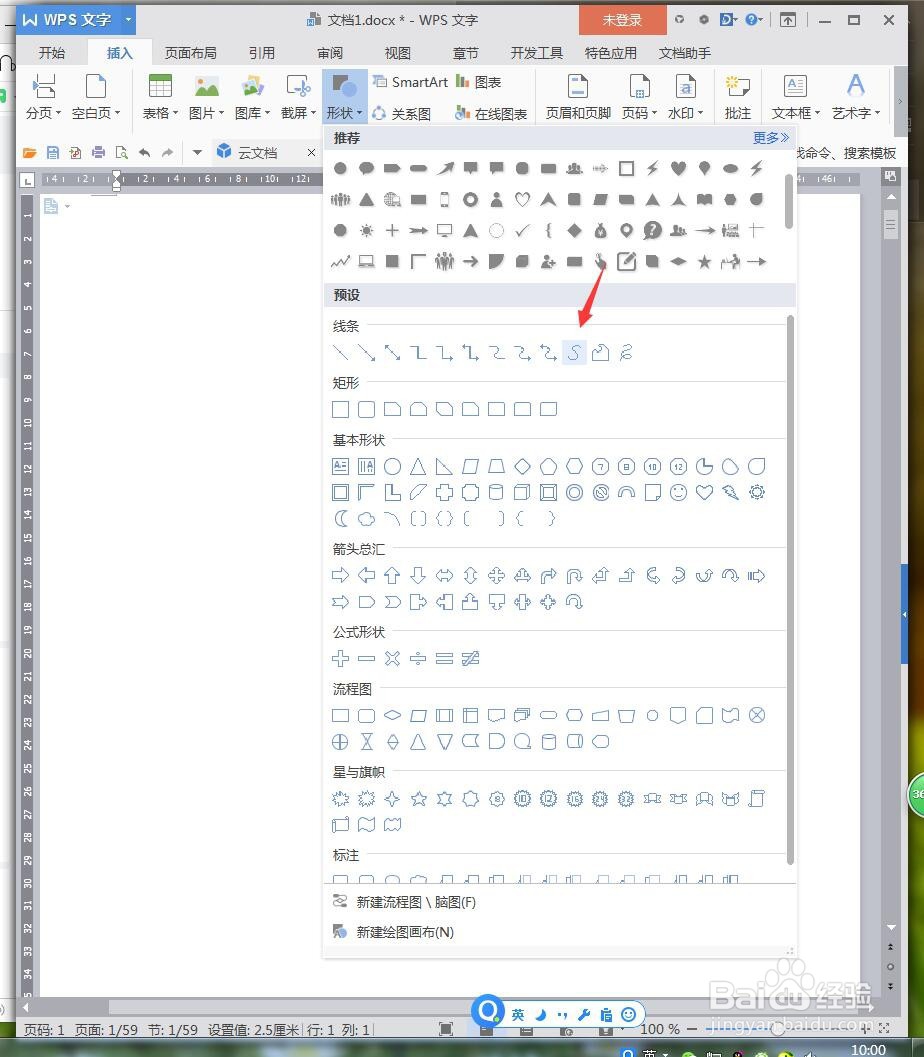Pick the five-point star shape
Viewport: 924px width, 1057px height.
(419, 799)
